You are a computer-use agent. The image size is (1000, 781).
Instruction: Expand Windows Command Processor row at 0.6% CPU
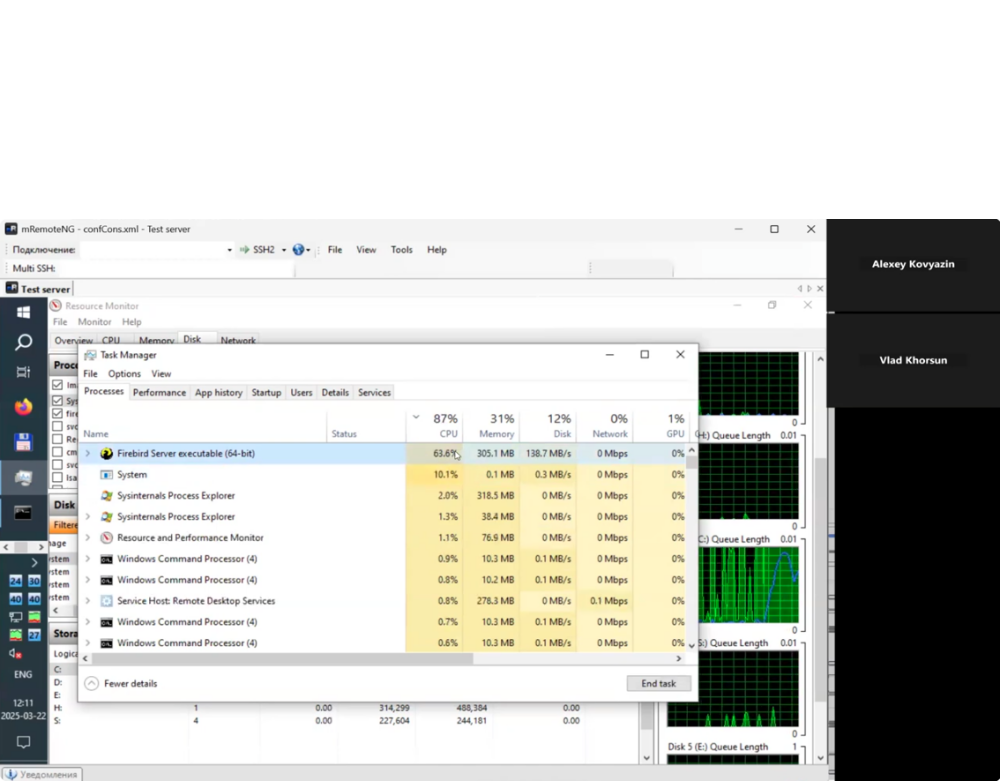tap(88, 643)
